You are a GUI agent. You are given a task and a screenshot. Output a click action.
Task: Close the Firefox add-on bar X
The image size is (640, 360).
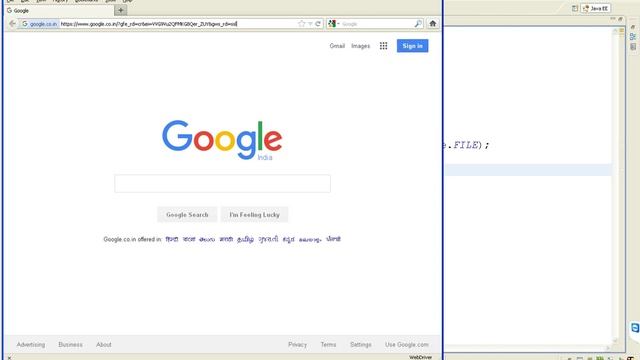tap(9, 358)
